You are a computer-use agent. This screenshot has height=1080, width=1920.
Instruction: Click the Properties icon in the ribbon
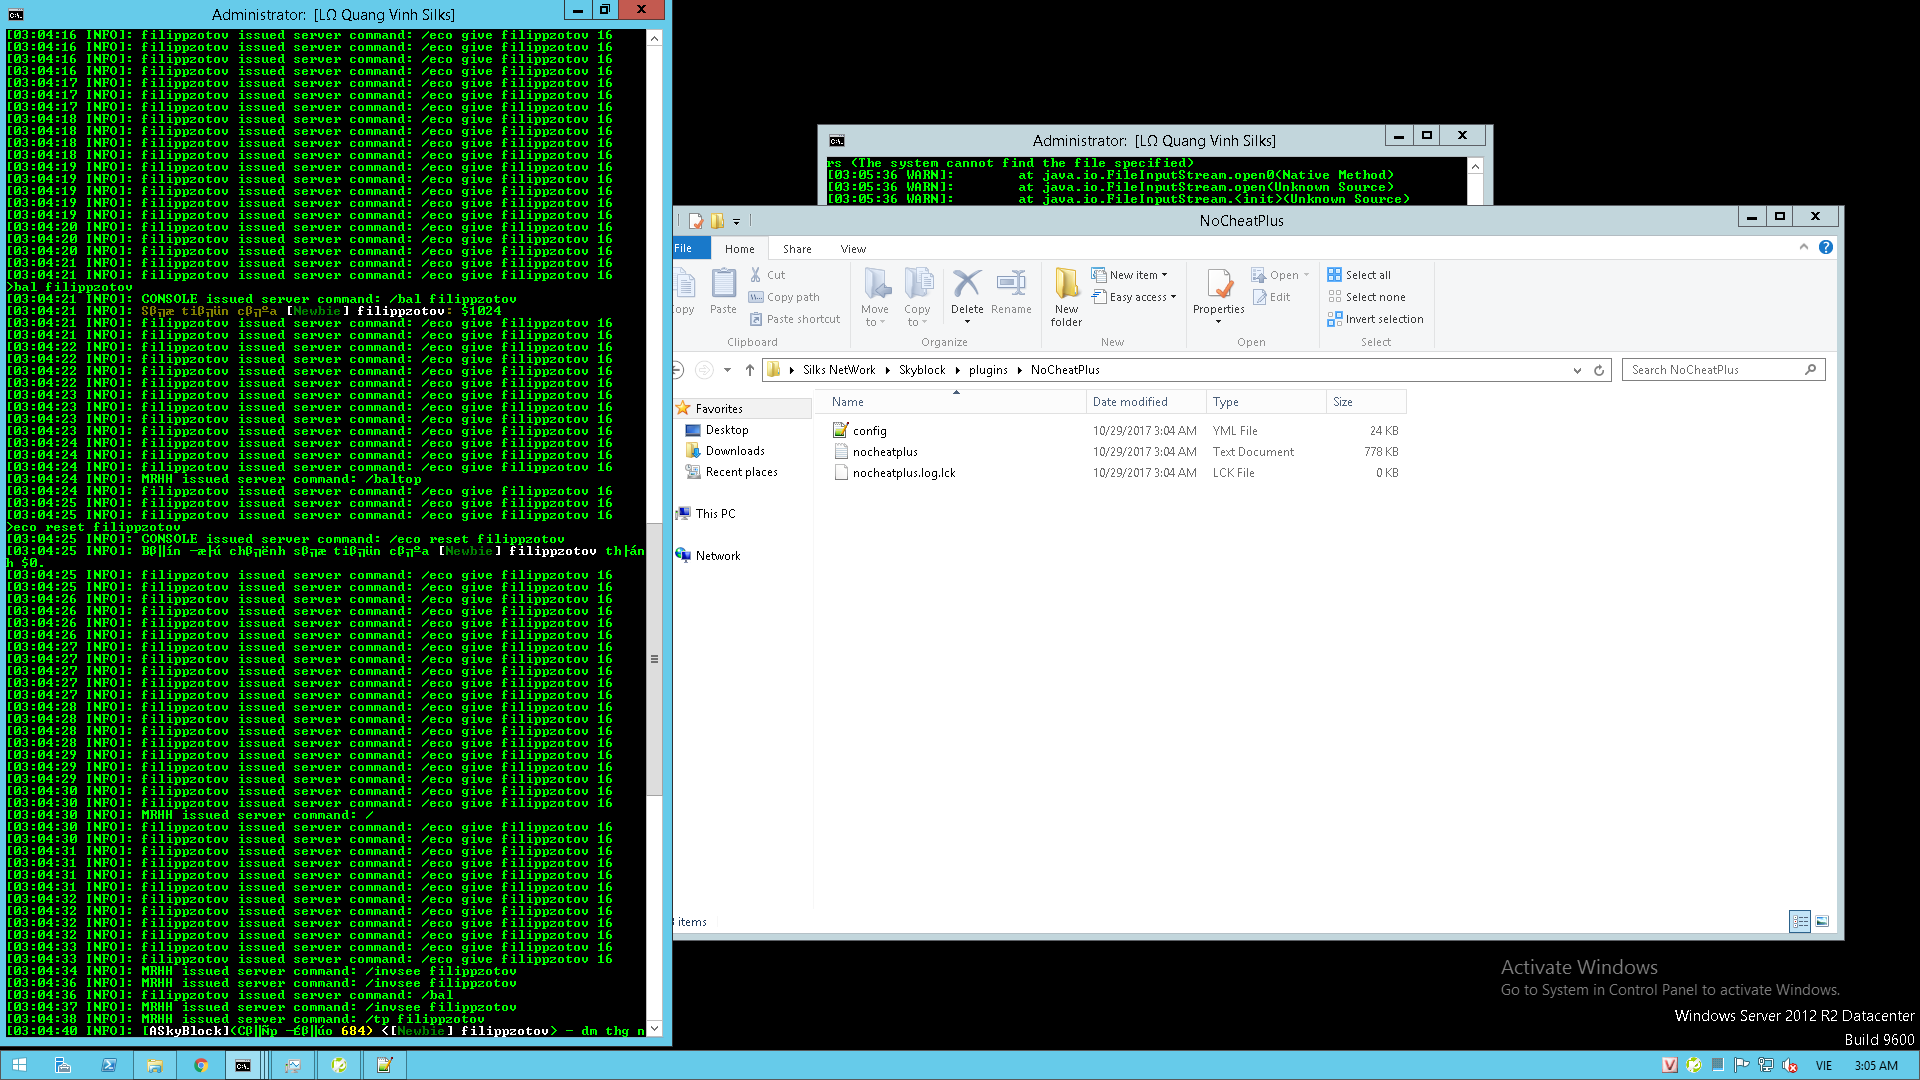(x=1218, y=286)
